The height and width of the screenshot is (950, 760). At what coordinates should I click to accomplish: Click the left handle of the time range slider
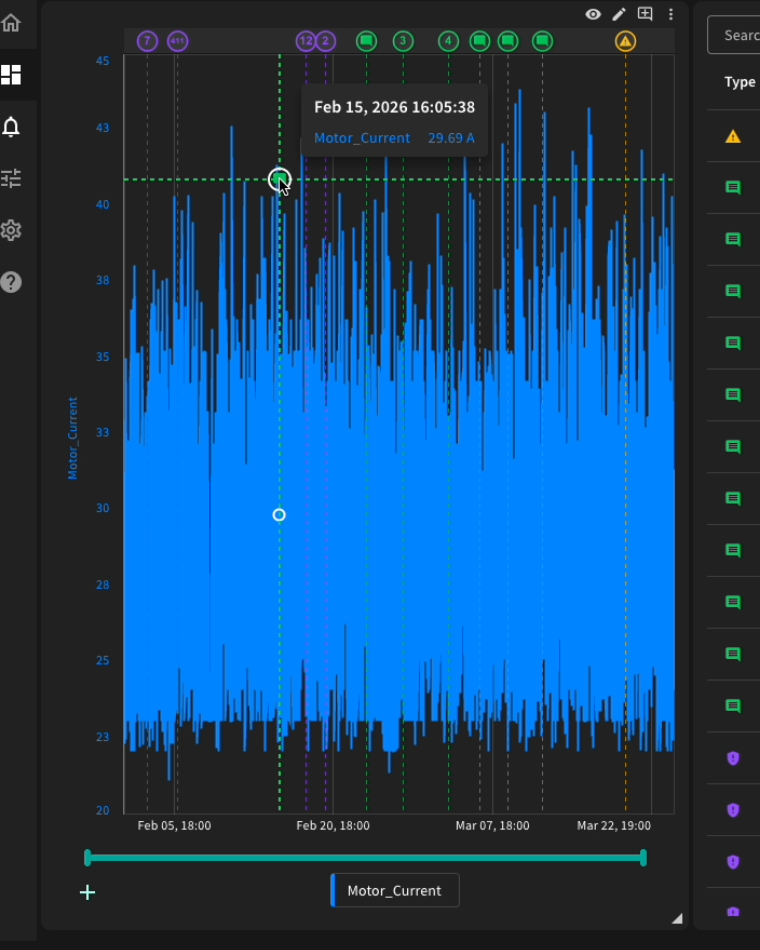[88, 858]
